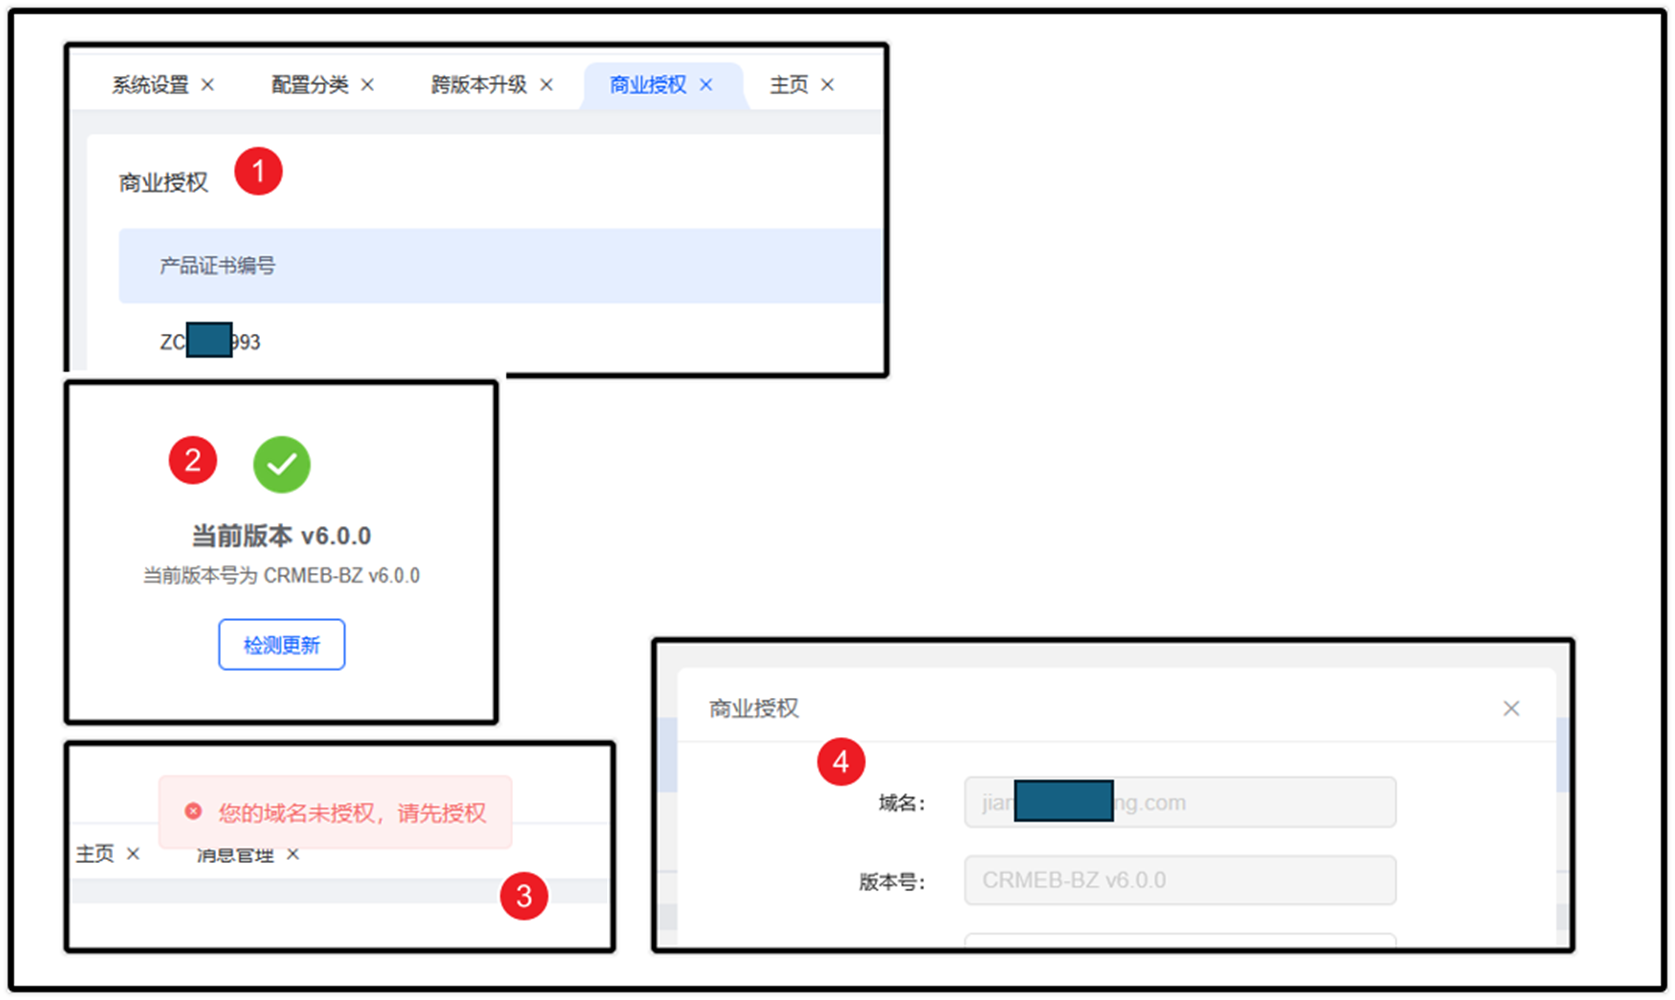Close the 配置分类 tab with its x
This screenshot has height=1000, width=1675.
(x=367, y=85)
